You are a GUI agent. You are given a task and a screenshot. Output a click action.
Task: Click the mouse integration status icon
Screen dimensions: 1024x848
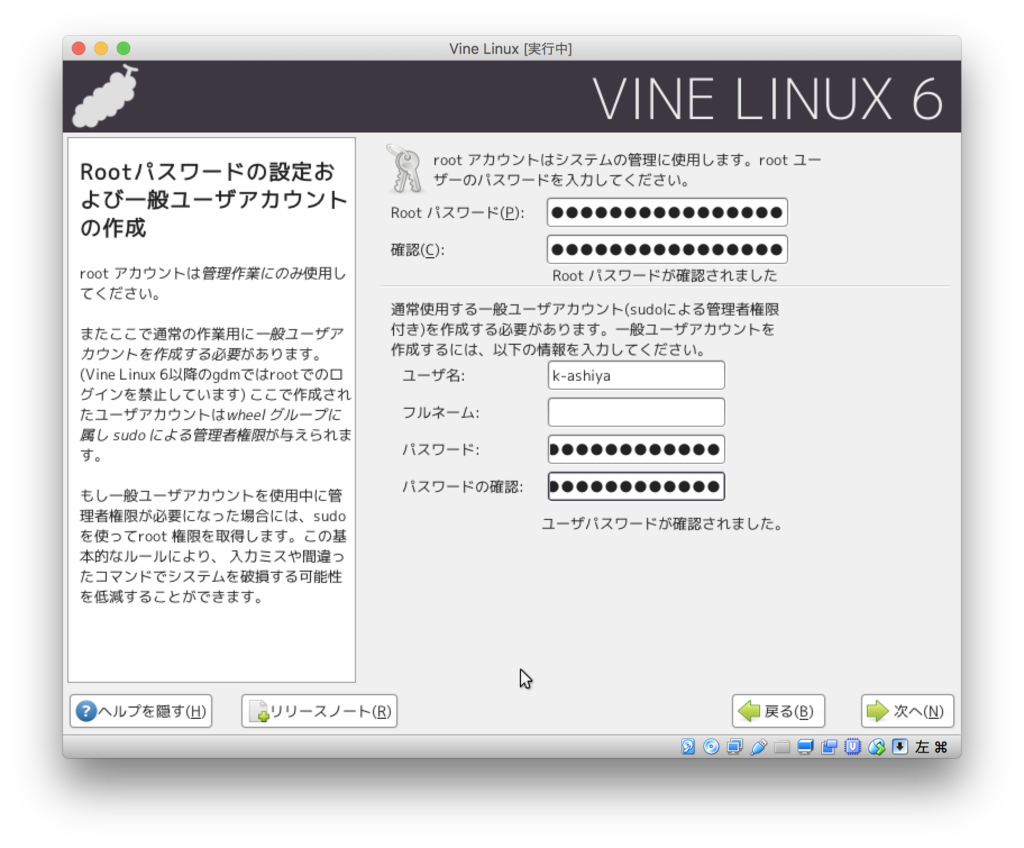[876, 747]
